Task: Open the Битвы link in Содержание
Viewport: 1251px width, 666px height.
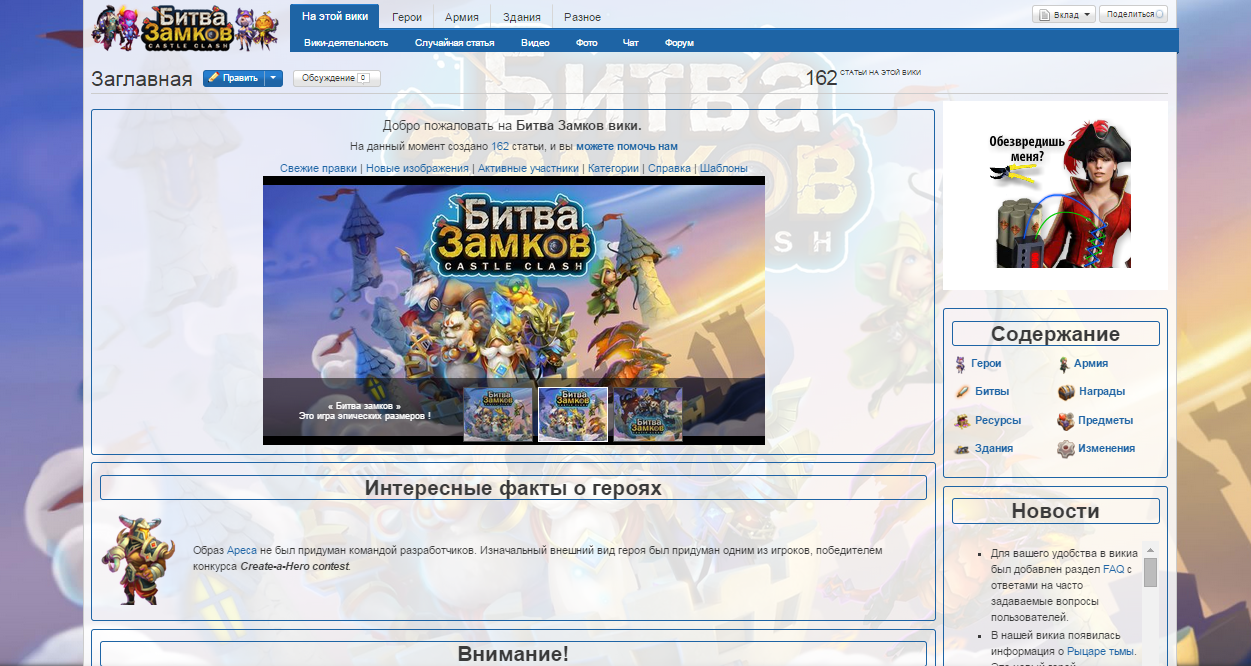Action: coord(992,392)
